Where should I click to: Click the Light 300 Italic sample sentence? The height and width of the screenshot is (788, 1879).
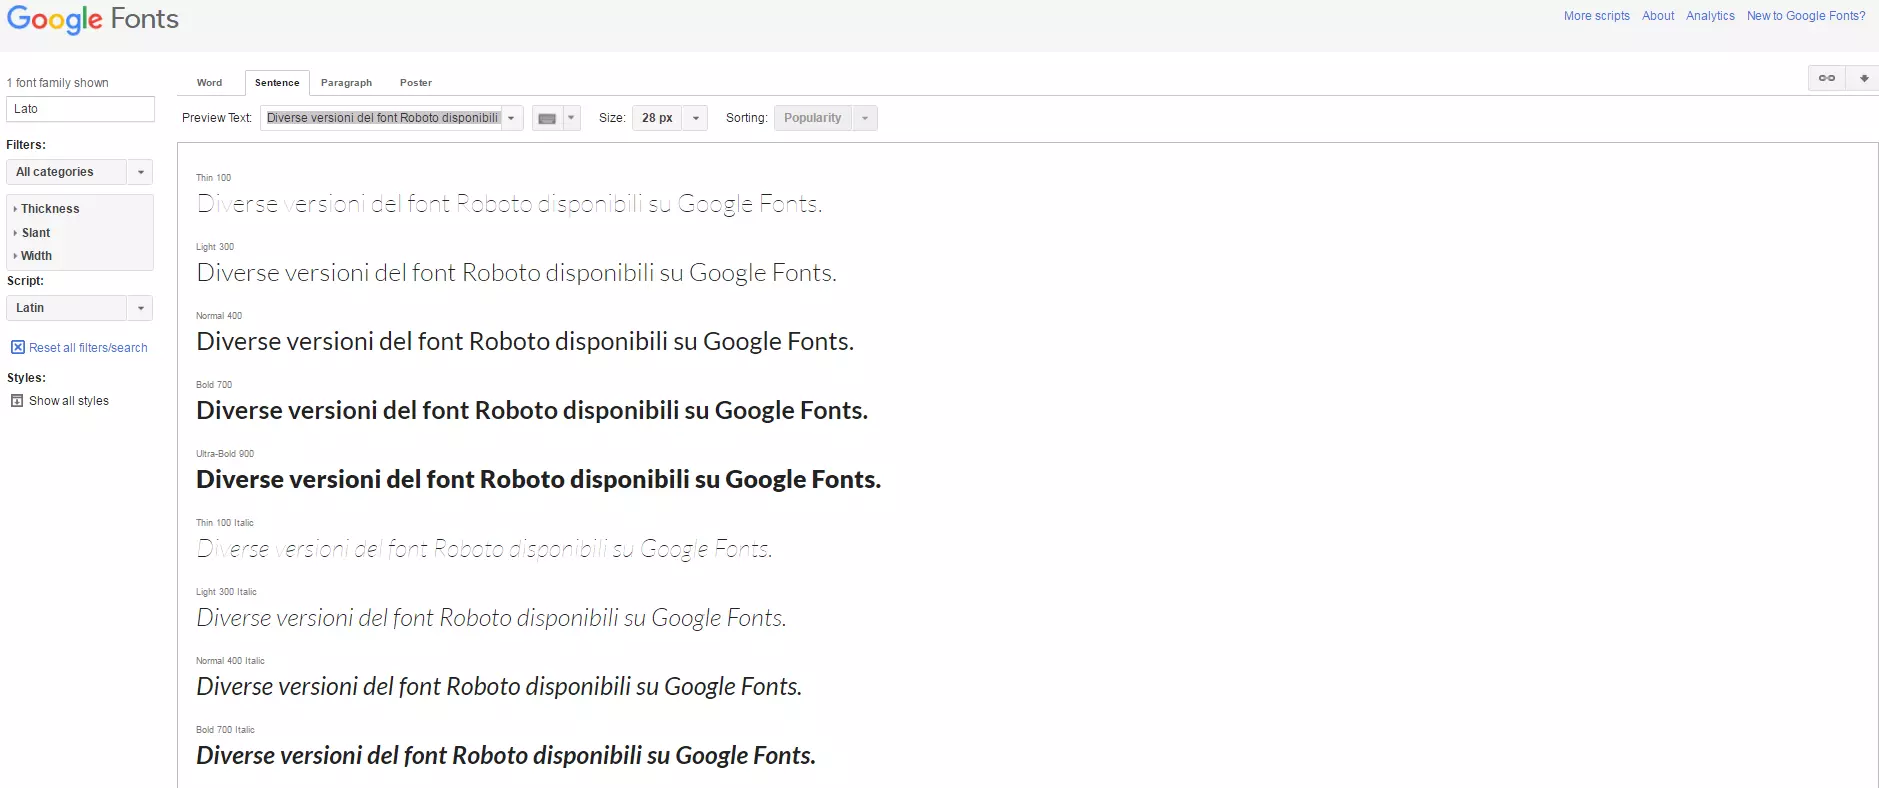[491, 618]
